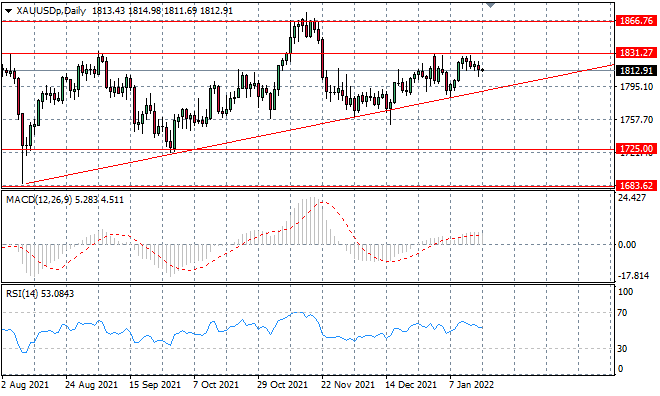Screen dimensions: 660x396
Task: Click the 1795.10 price axis value
Action: (x=636, y=86)
